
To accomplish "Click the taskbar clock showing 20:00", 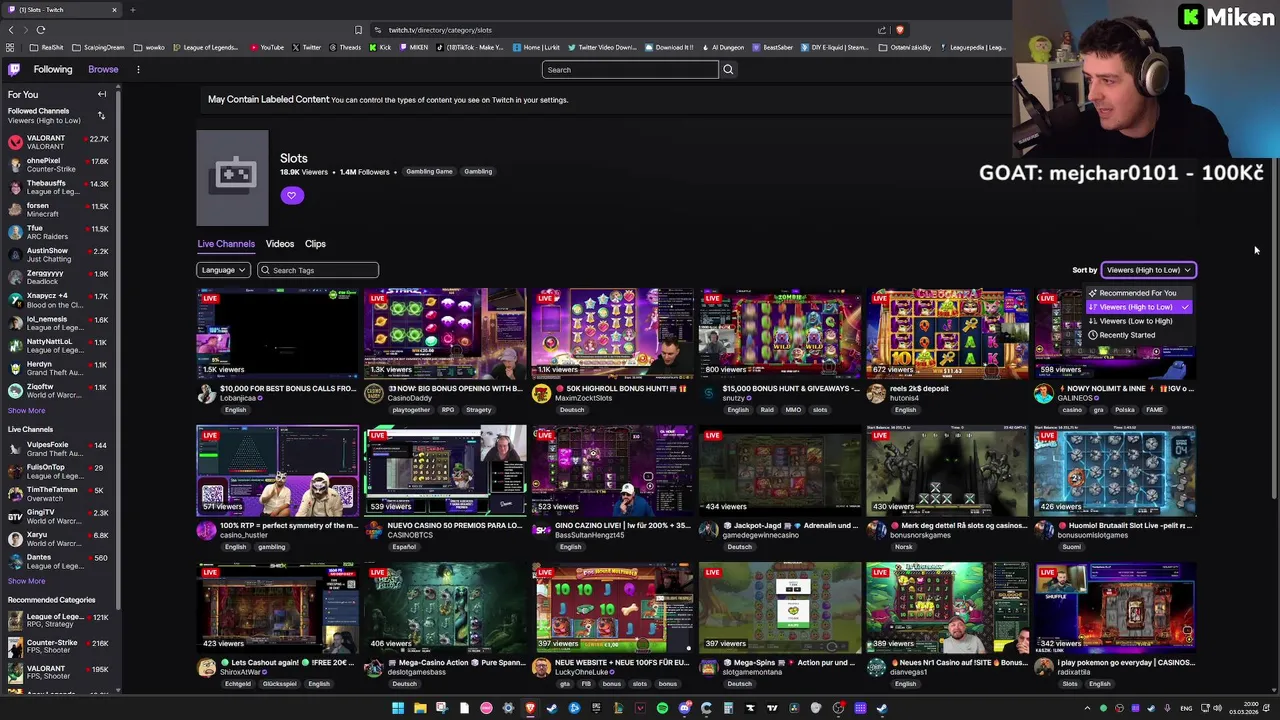I will coord(1243,708).
